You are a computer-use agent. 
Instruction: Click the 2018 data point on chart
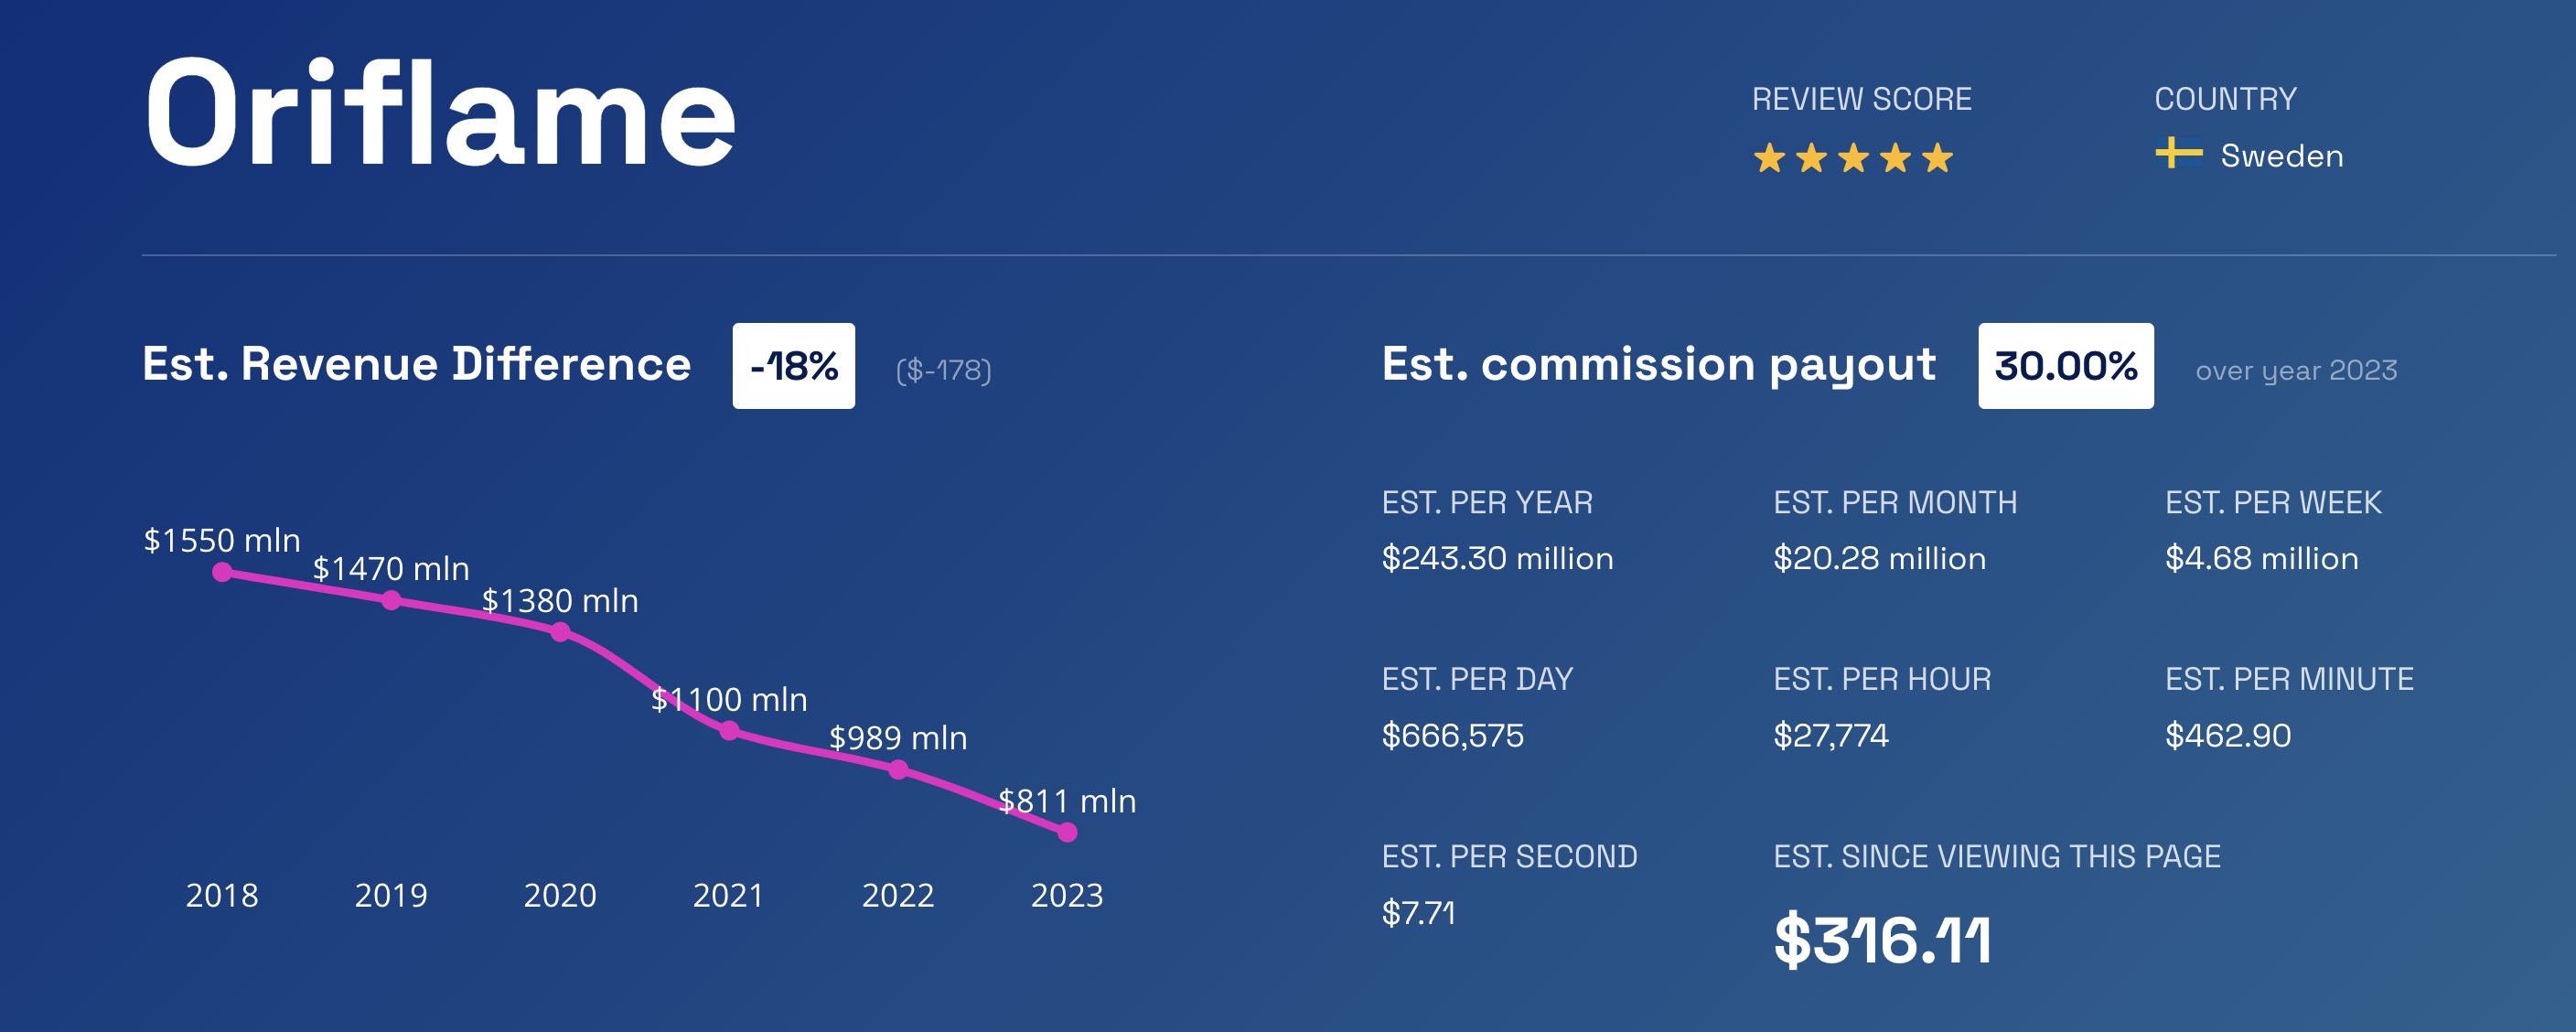(222, 572)
